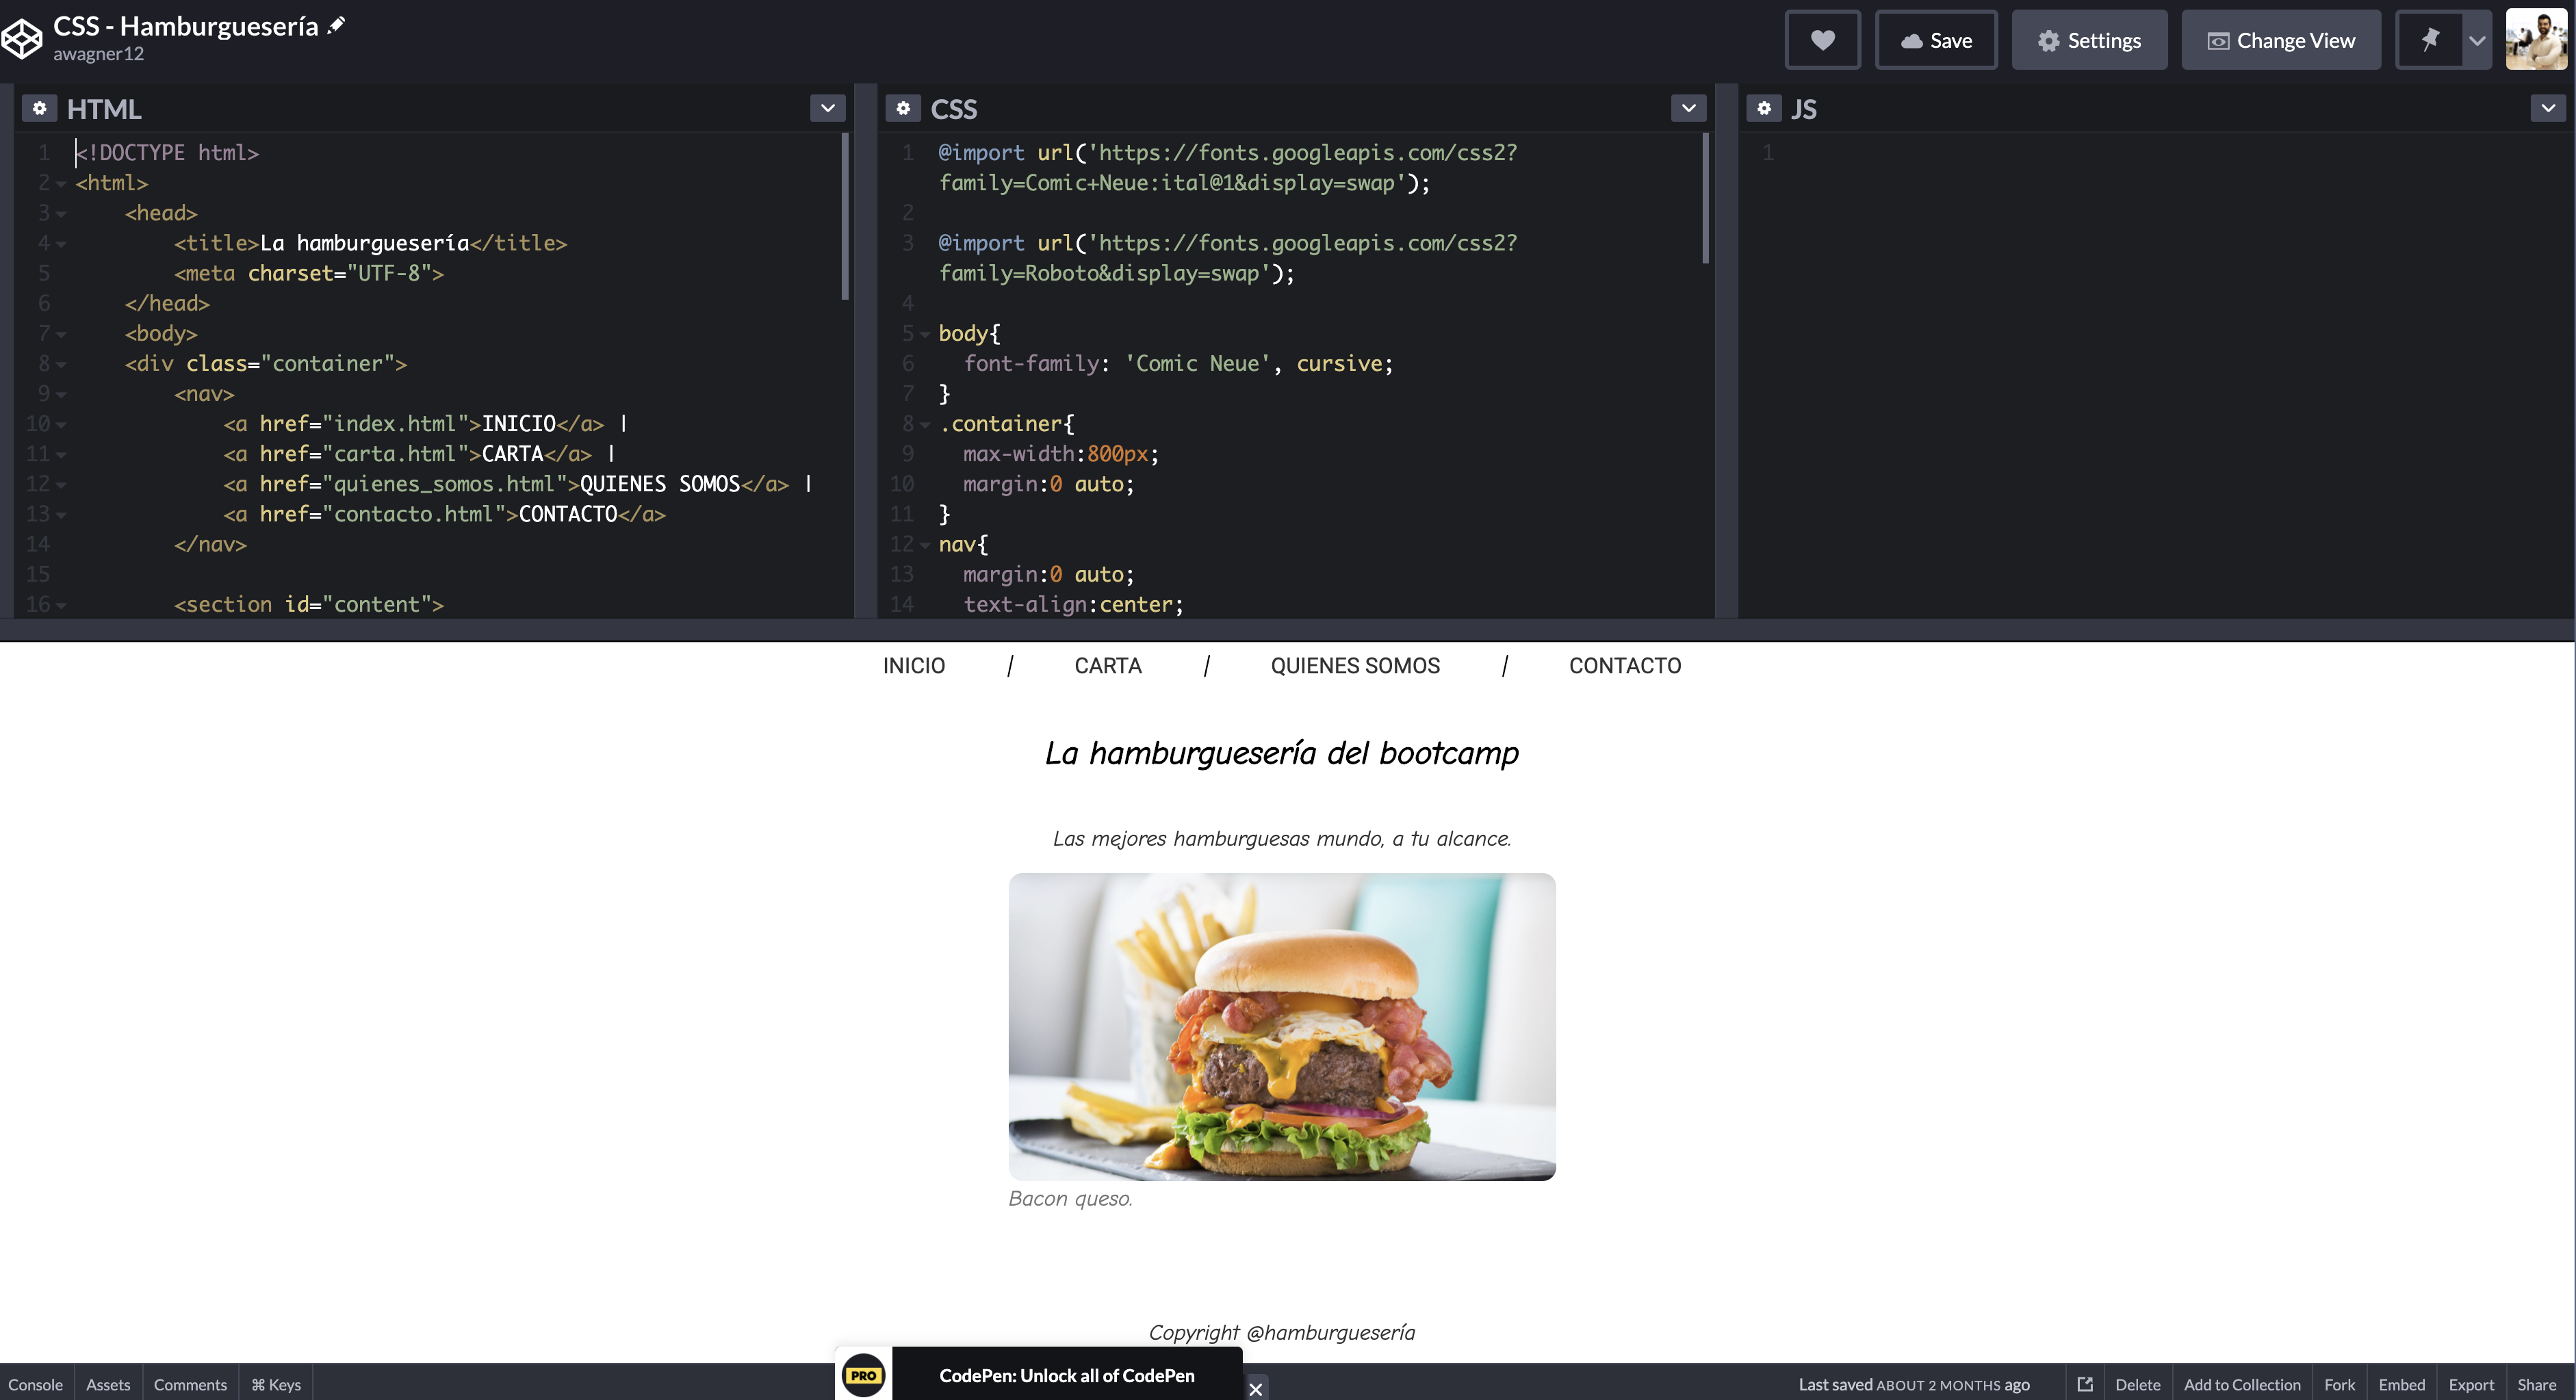Click QUIENES SOMOS link in preview
Viewport: 2576px width, 1400px height.
(1355, 666)
